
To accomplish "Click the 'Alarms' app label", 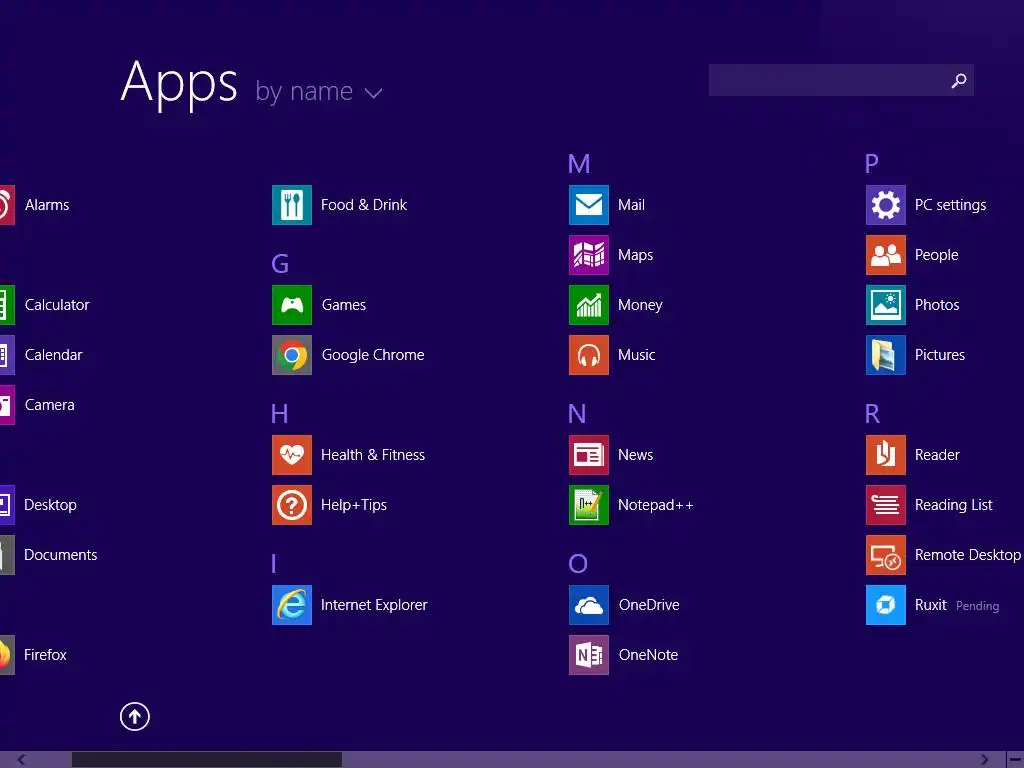I will tap(47, 205).
